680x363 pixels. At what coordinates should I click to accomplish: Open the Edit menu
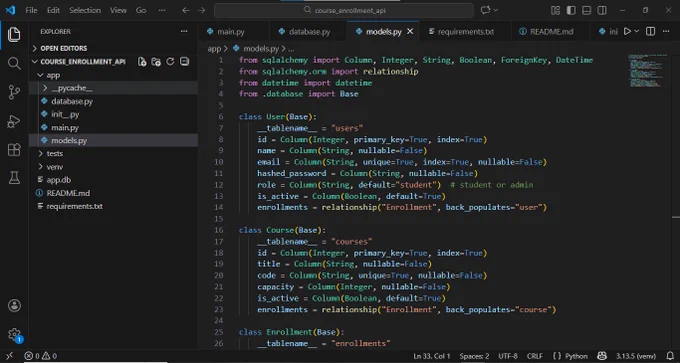coord(53,10)
